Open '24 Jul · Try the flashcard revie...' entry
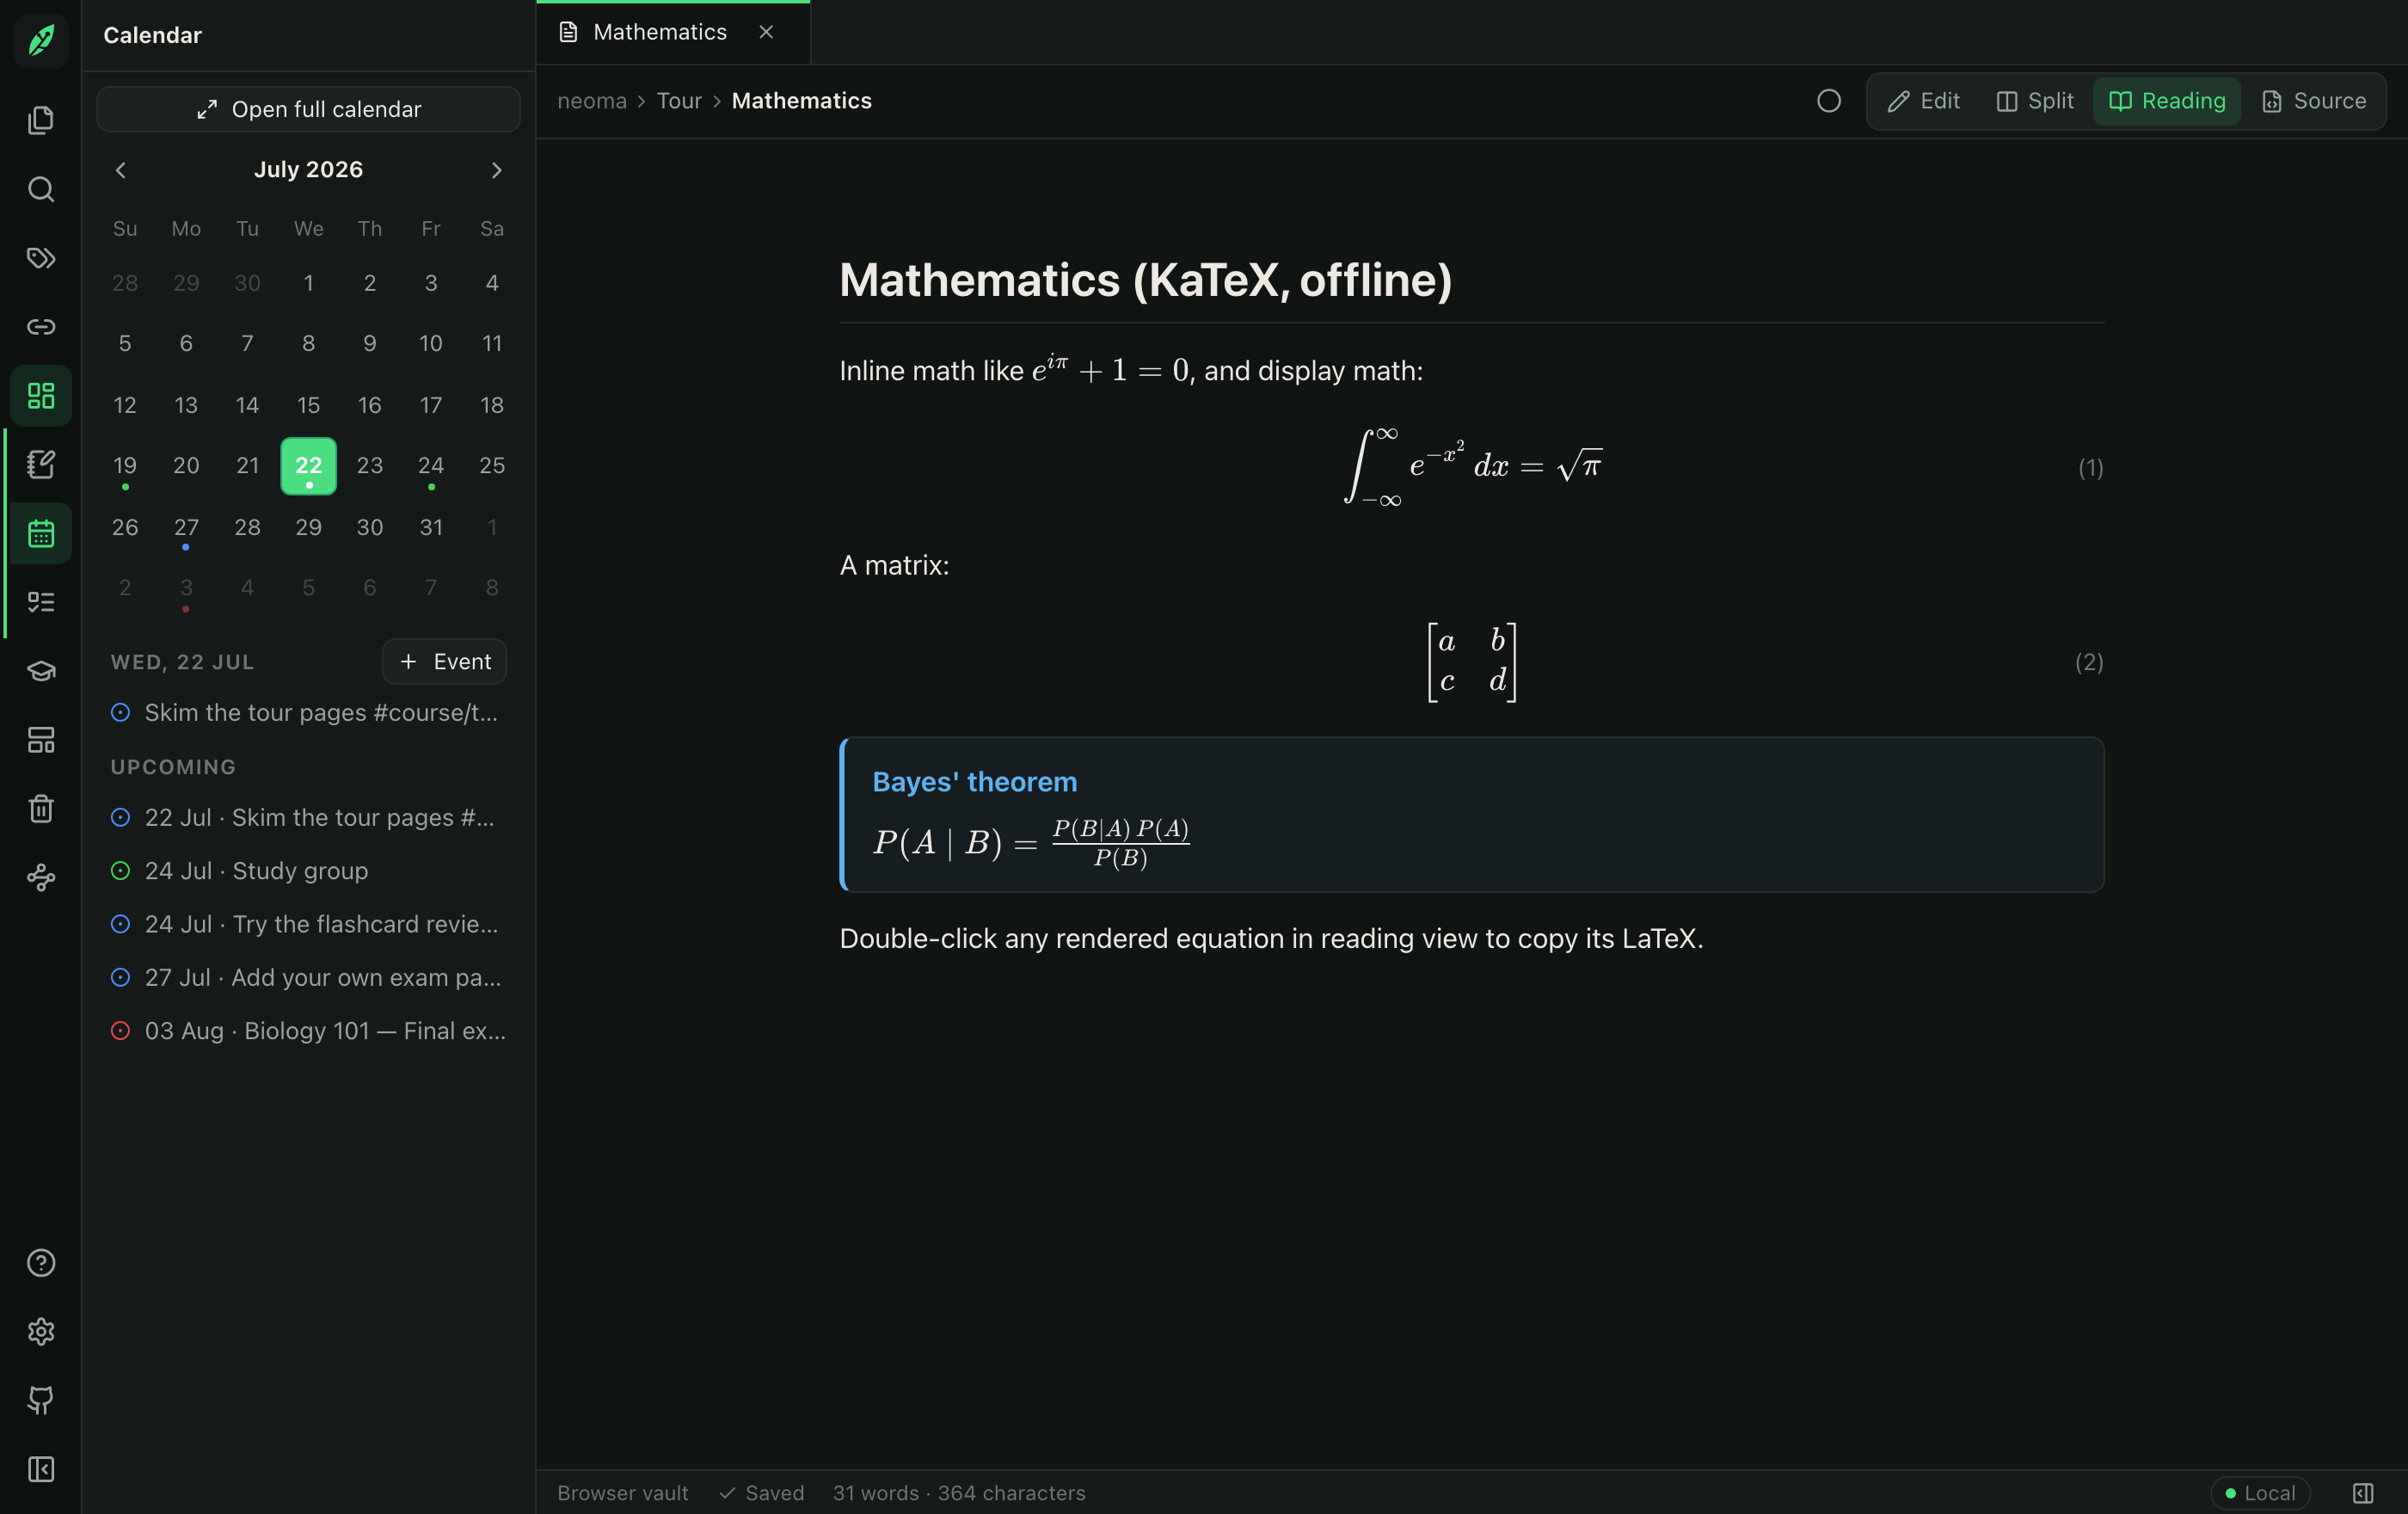The width and height of the screenshot is (2408, 1514). point(308,925)
